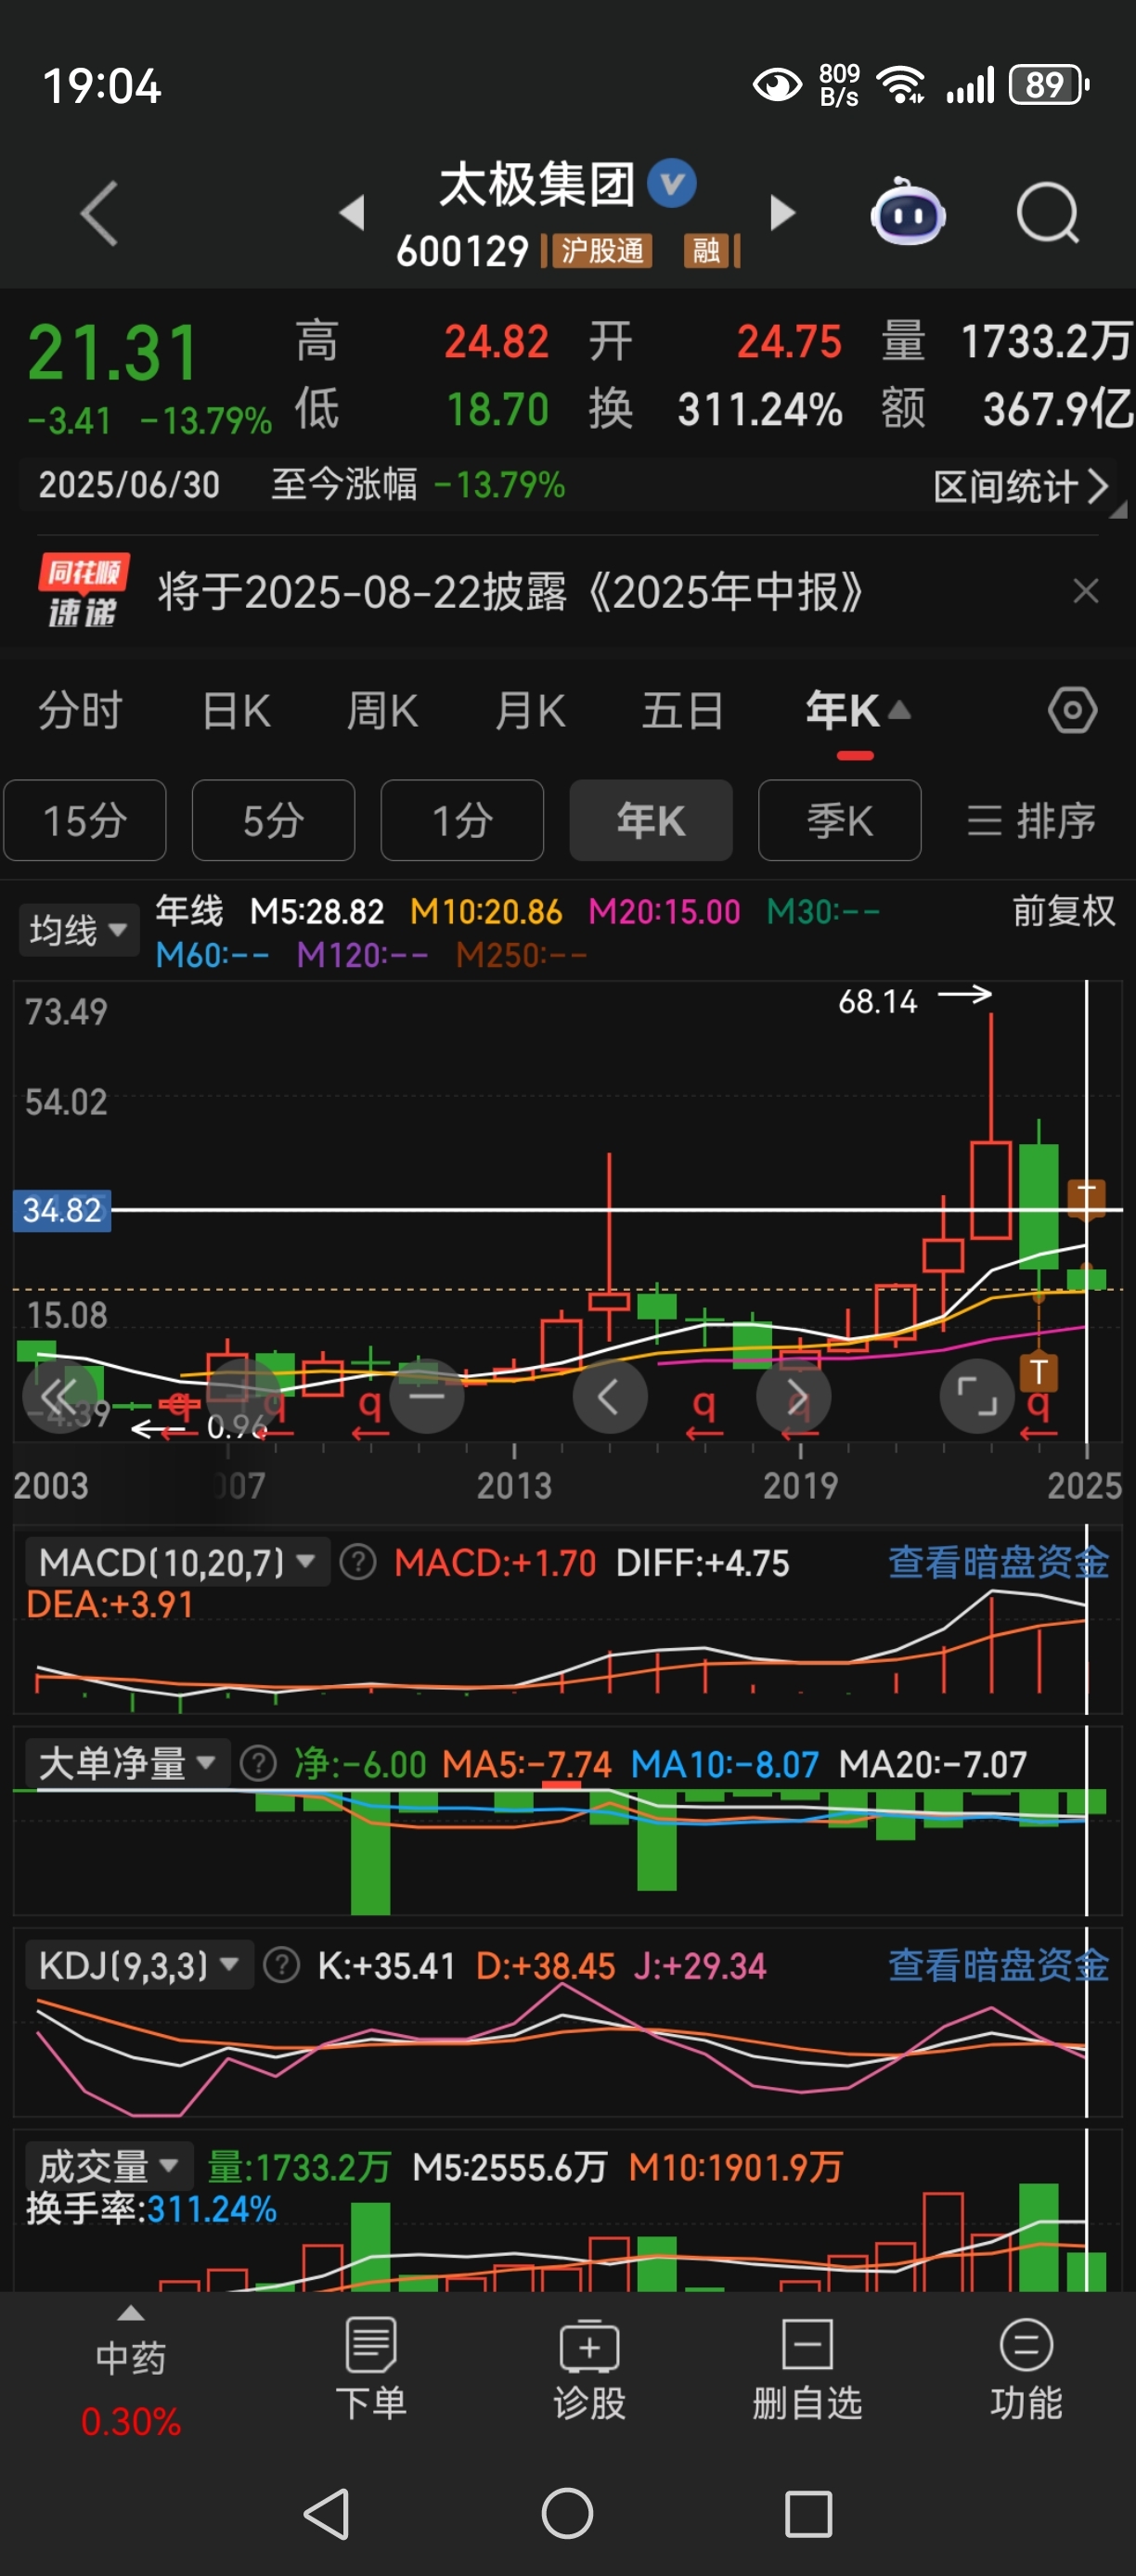Open 查看暗盘资金 link beside MACD
The height and width of the screenshot is (2576, 1136).
point(998,1562)
